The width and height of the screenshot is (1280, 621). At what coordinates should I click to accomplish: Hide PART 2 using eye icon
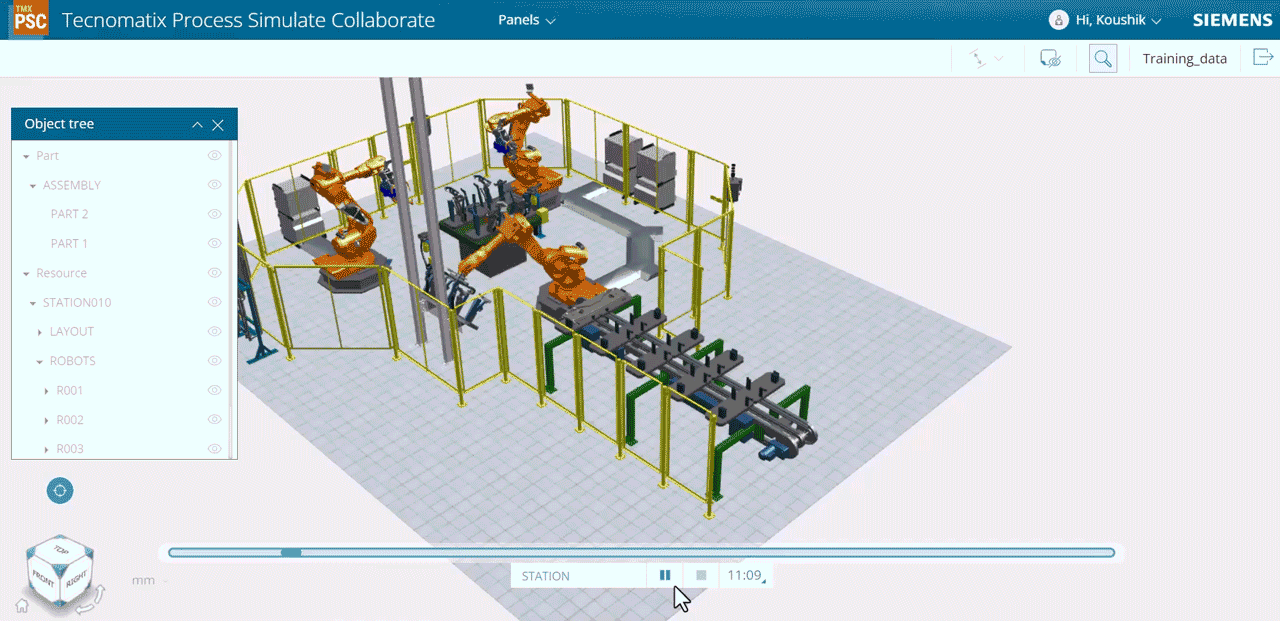pos(214,214)
